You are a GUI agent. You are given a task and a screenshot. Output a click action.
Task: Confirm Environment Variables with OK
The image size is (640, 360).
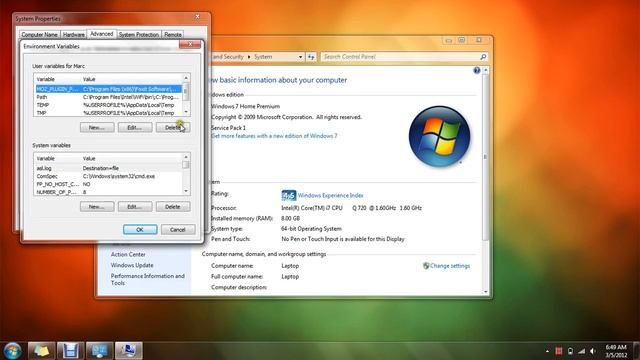(140, 229)
